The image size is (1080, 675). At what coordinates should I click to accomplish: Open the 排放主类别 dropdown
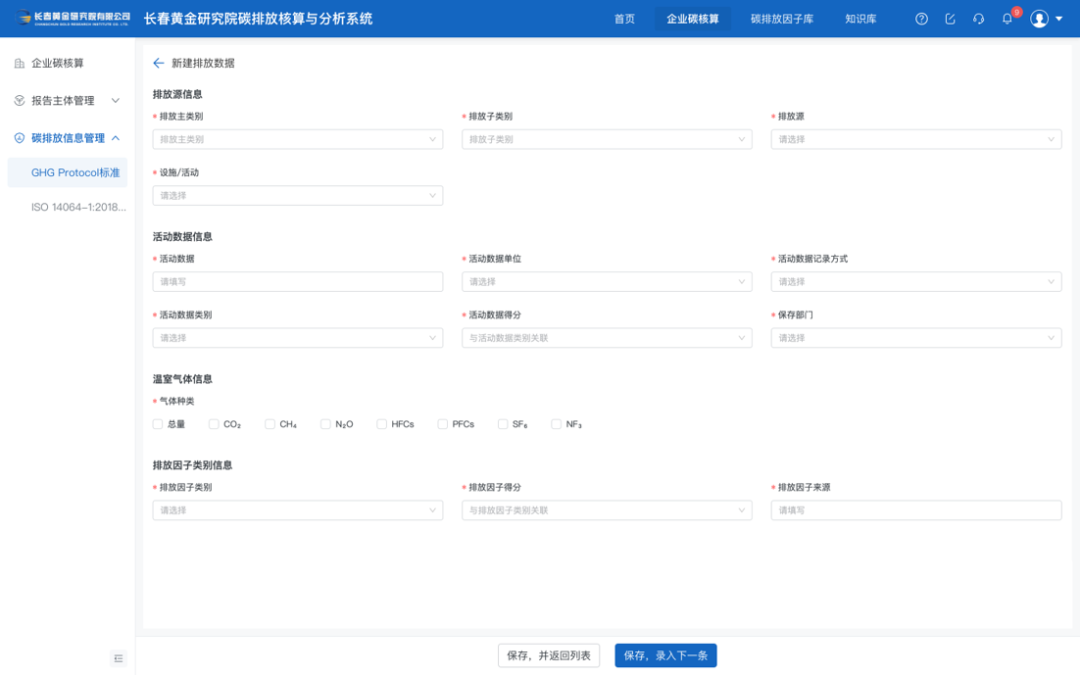click(x=297, y=139)
